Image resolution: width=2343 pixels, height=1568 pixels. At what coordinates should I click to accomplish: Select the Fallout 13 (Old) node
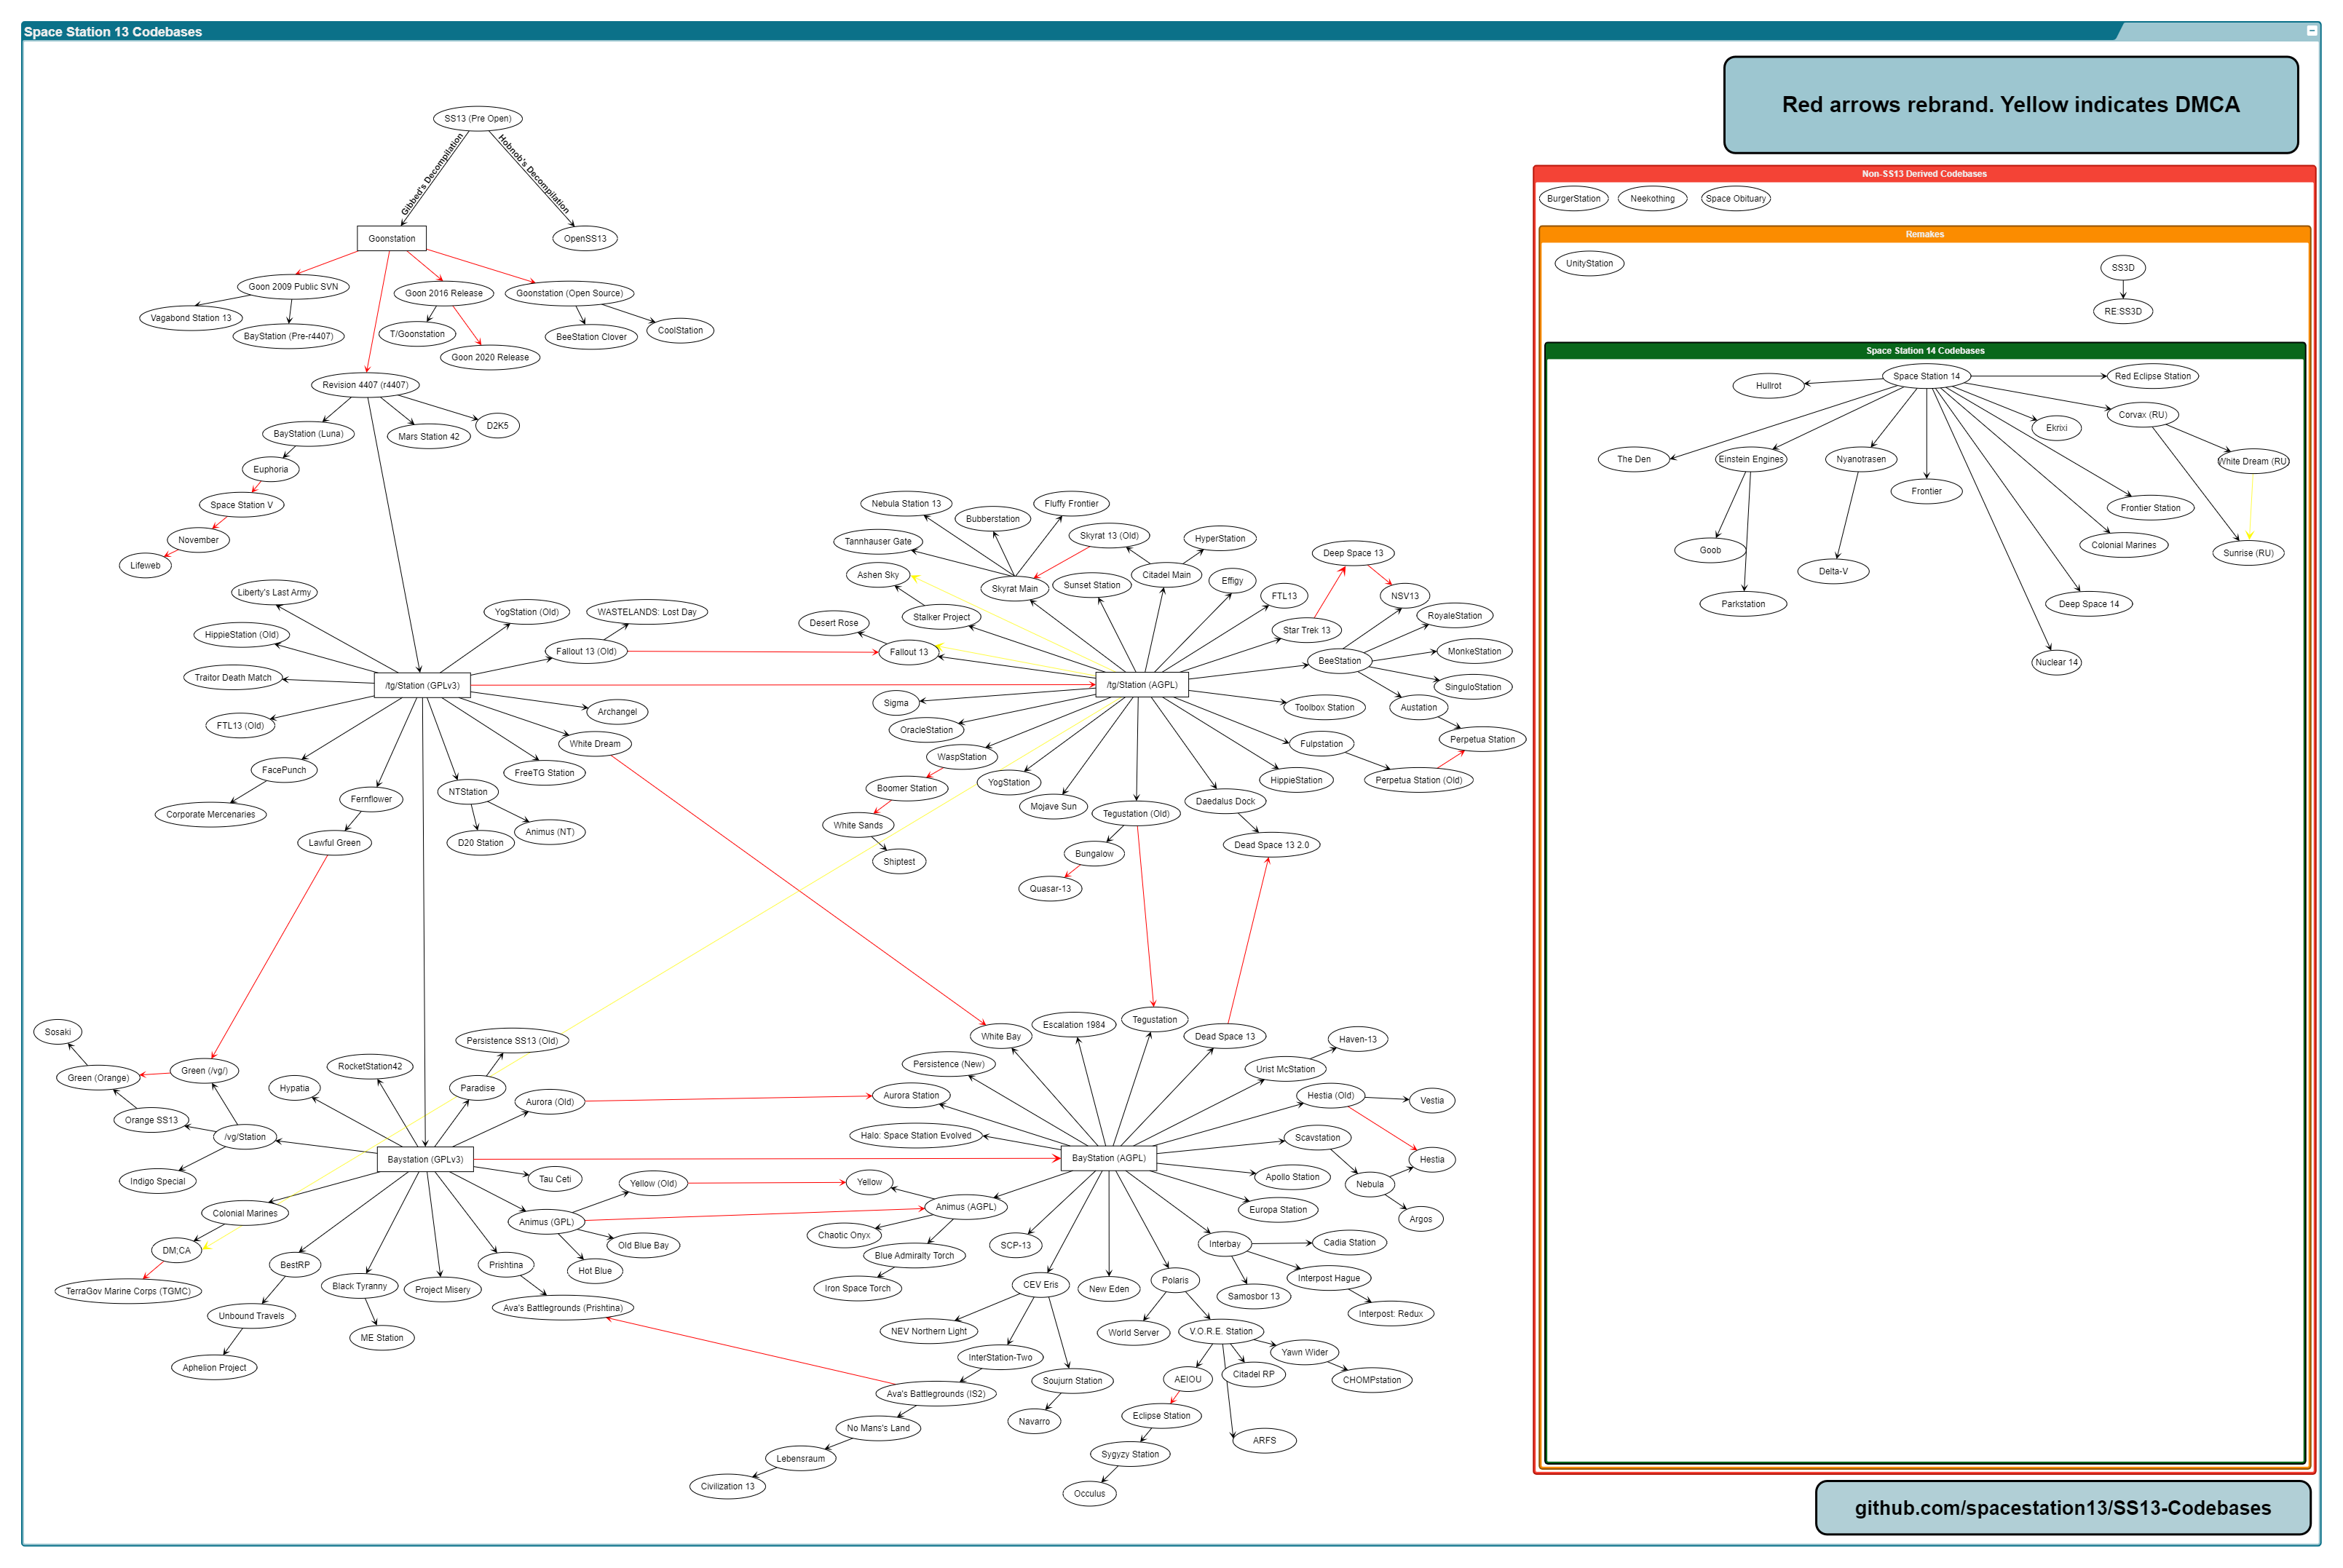pyautogui.click(x=586, y=652)
